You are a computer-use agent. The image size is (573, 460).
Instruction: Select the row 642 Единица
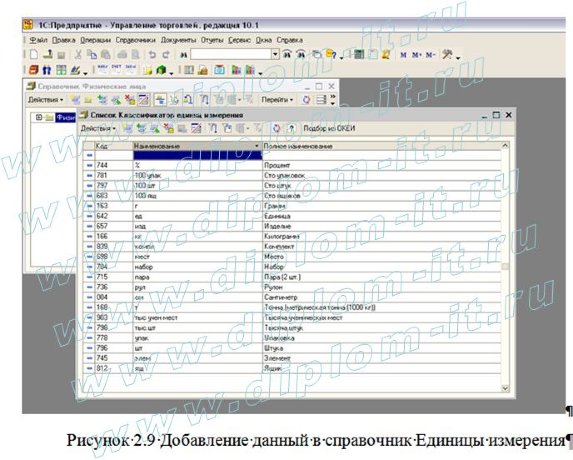click(292, 216)
